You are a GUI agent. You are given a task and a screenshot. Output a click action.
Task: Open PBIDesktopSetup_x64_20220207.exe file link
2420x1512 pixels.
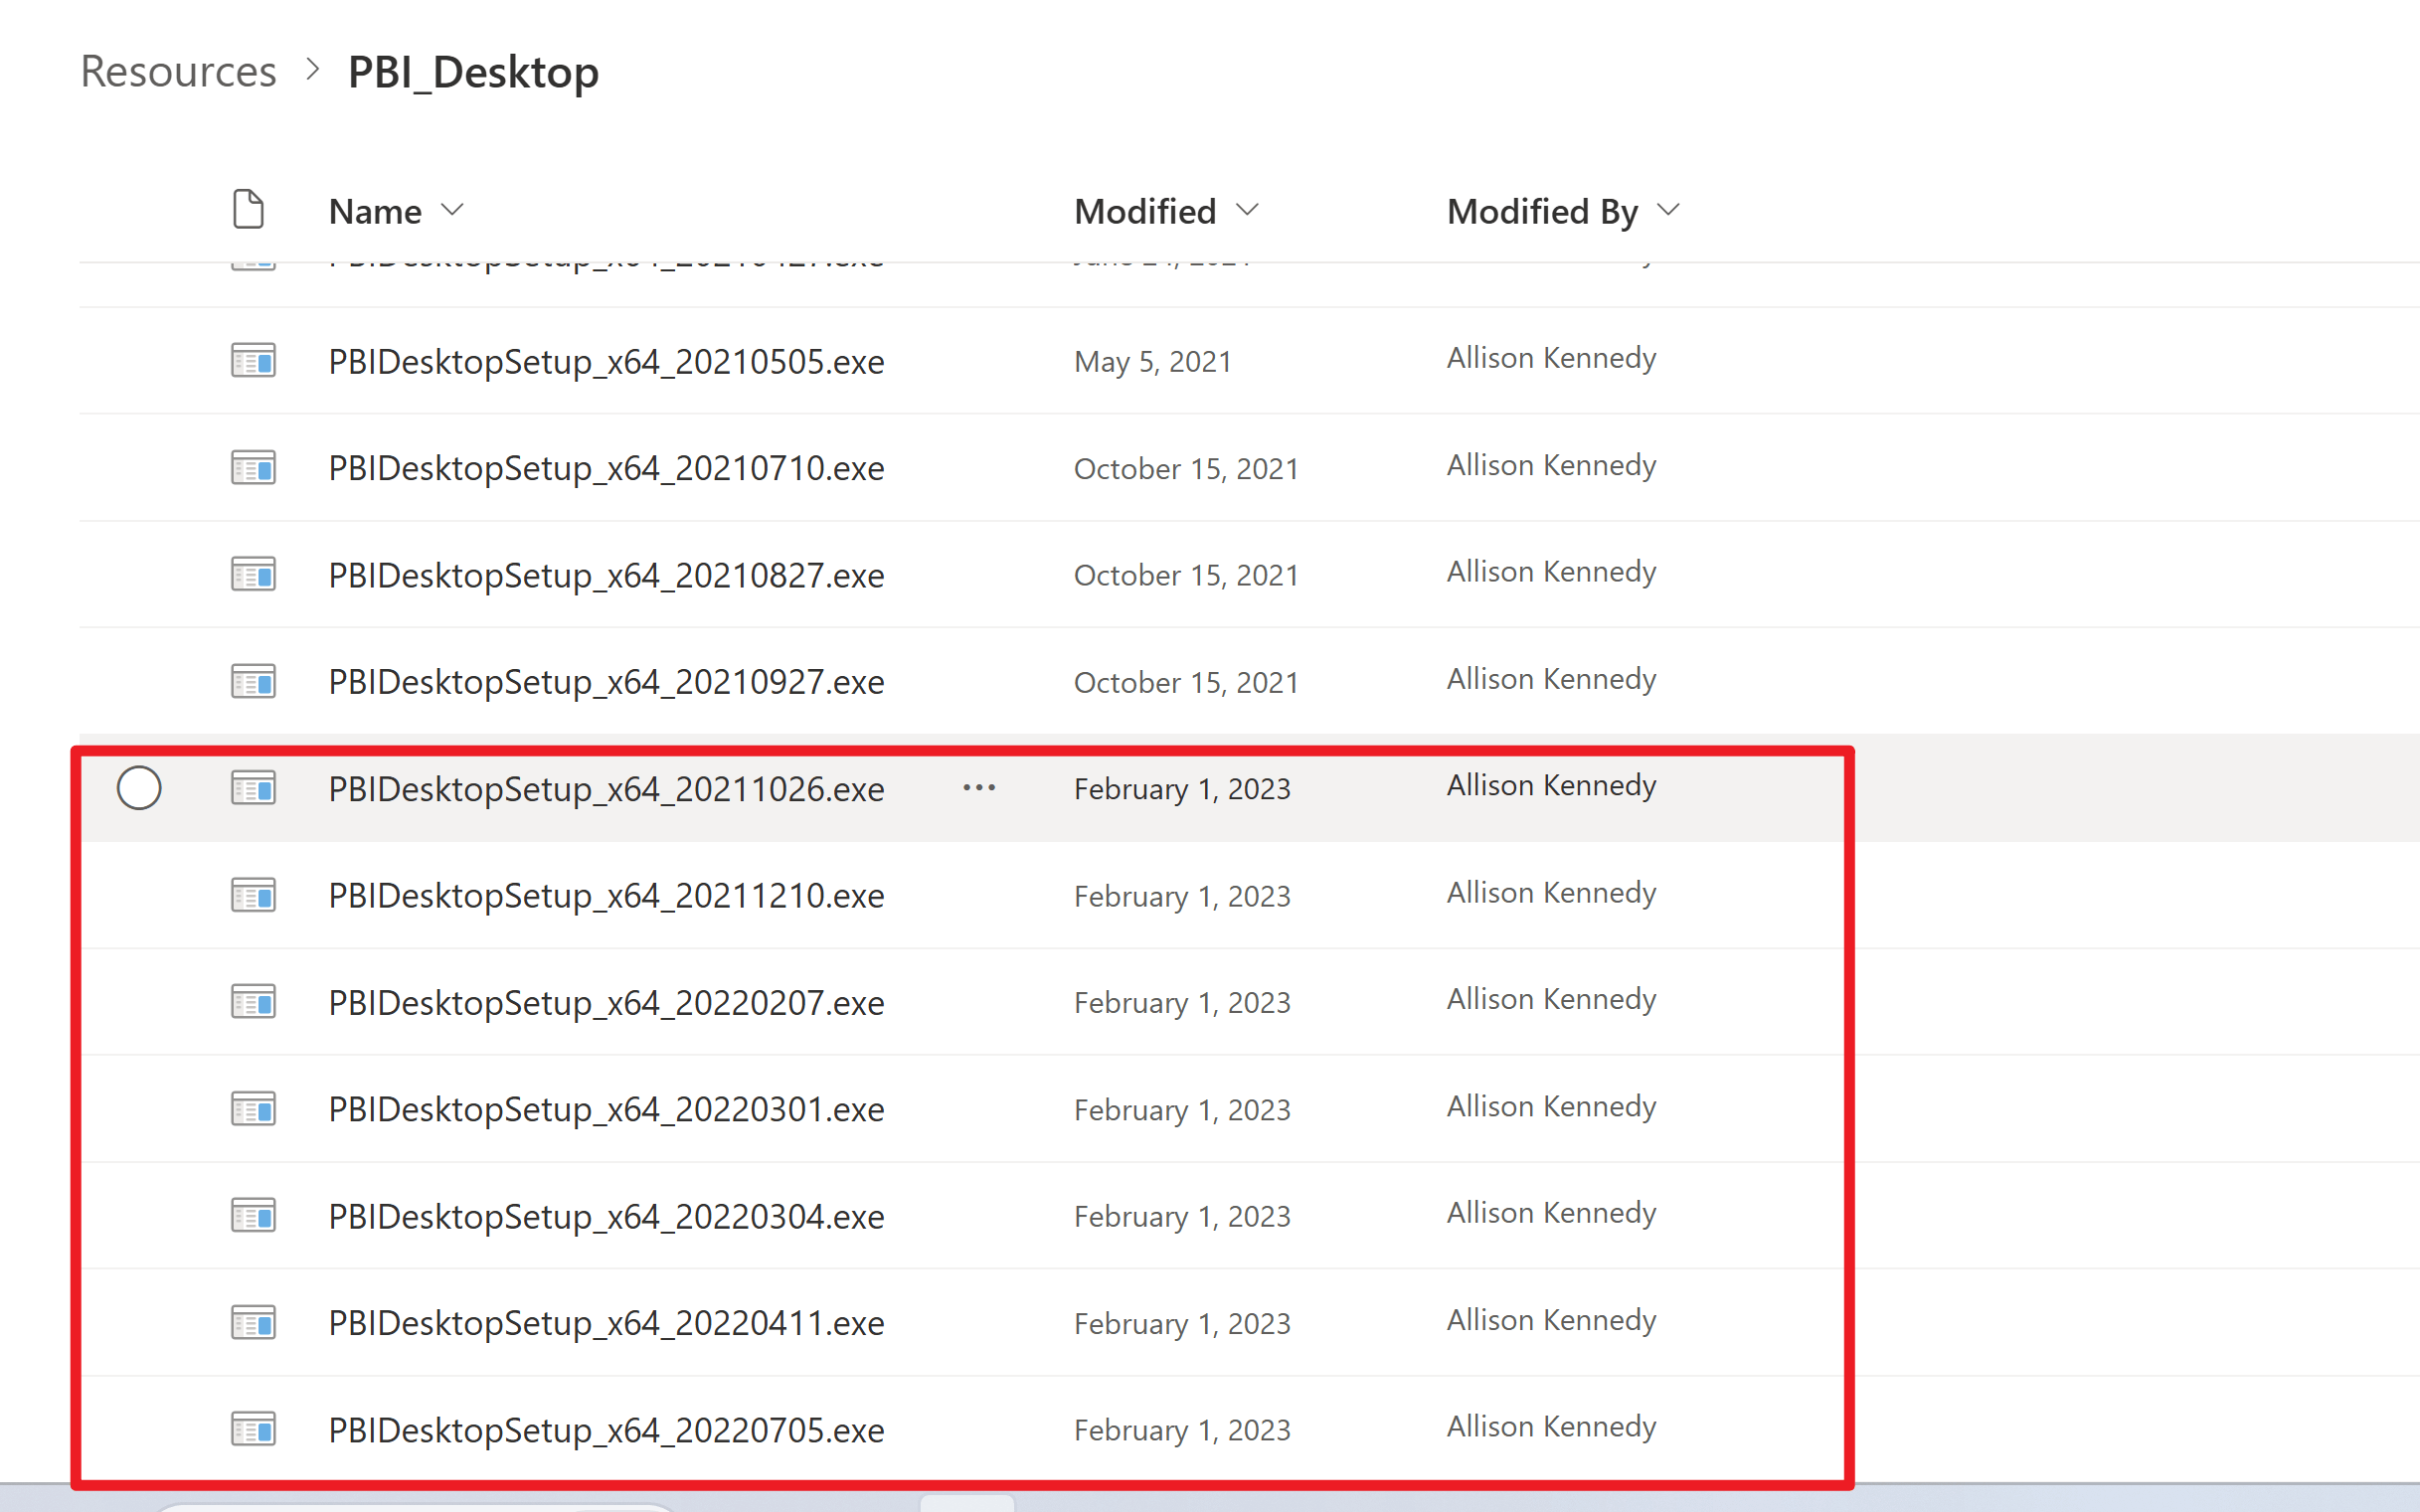pyautogui.click(x=606, y=1002)
